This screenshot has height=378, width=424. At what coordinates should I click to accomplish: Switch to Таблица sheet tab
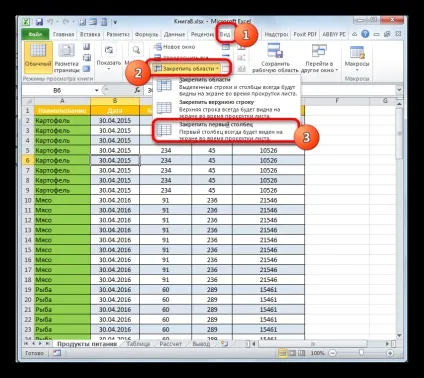click(138, 344)
